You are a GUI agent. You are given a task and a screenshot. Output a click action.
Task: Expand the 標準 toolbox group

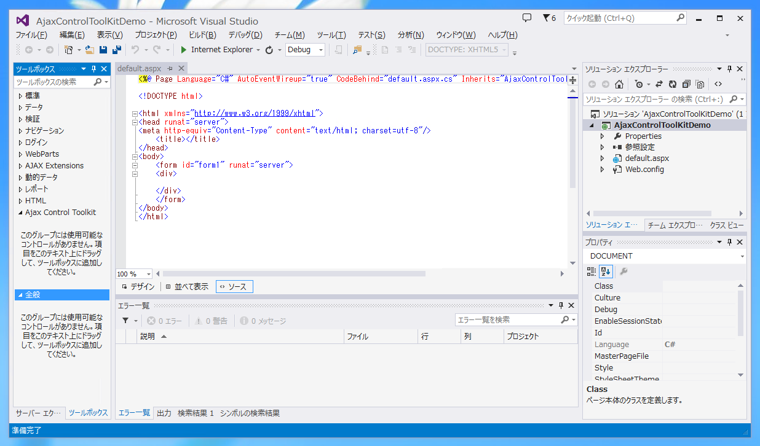[20, 96]
